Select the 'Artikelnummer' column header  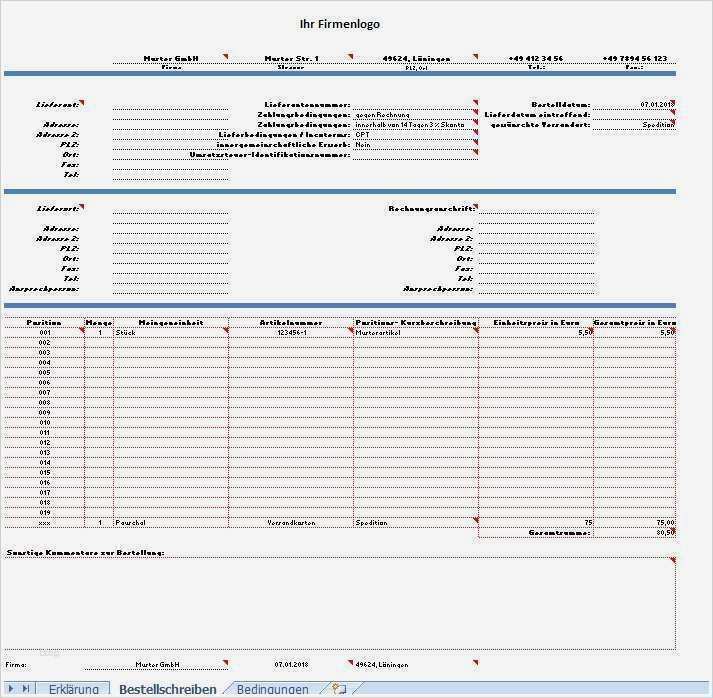291,322
